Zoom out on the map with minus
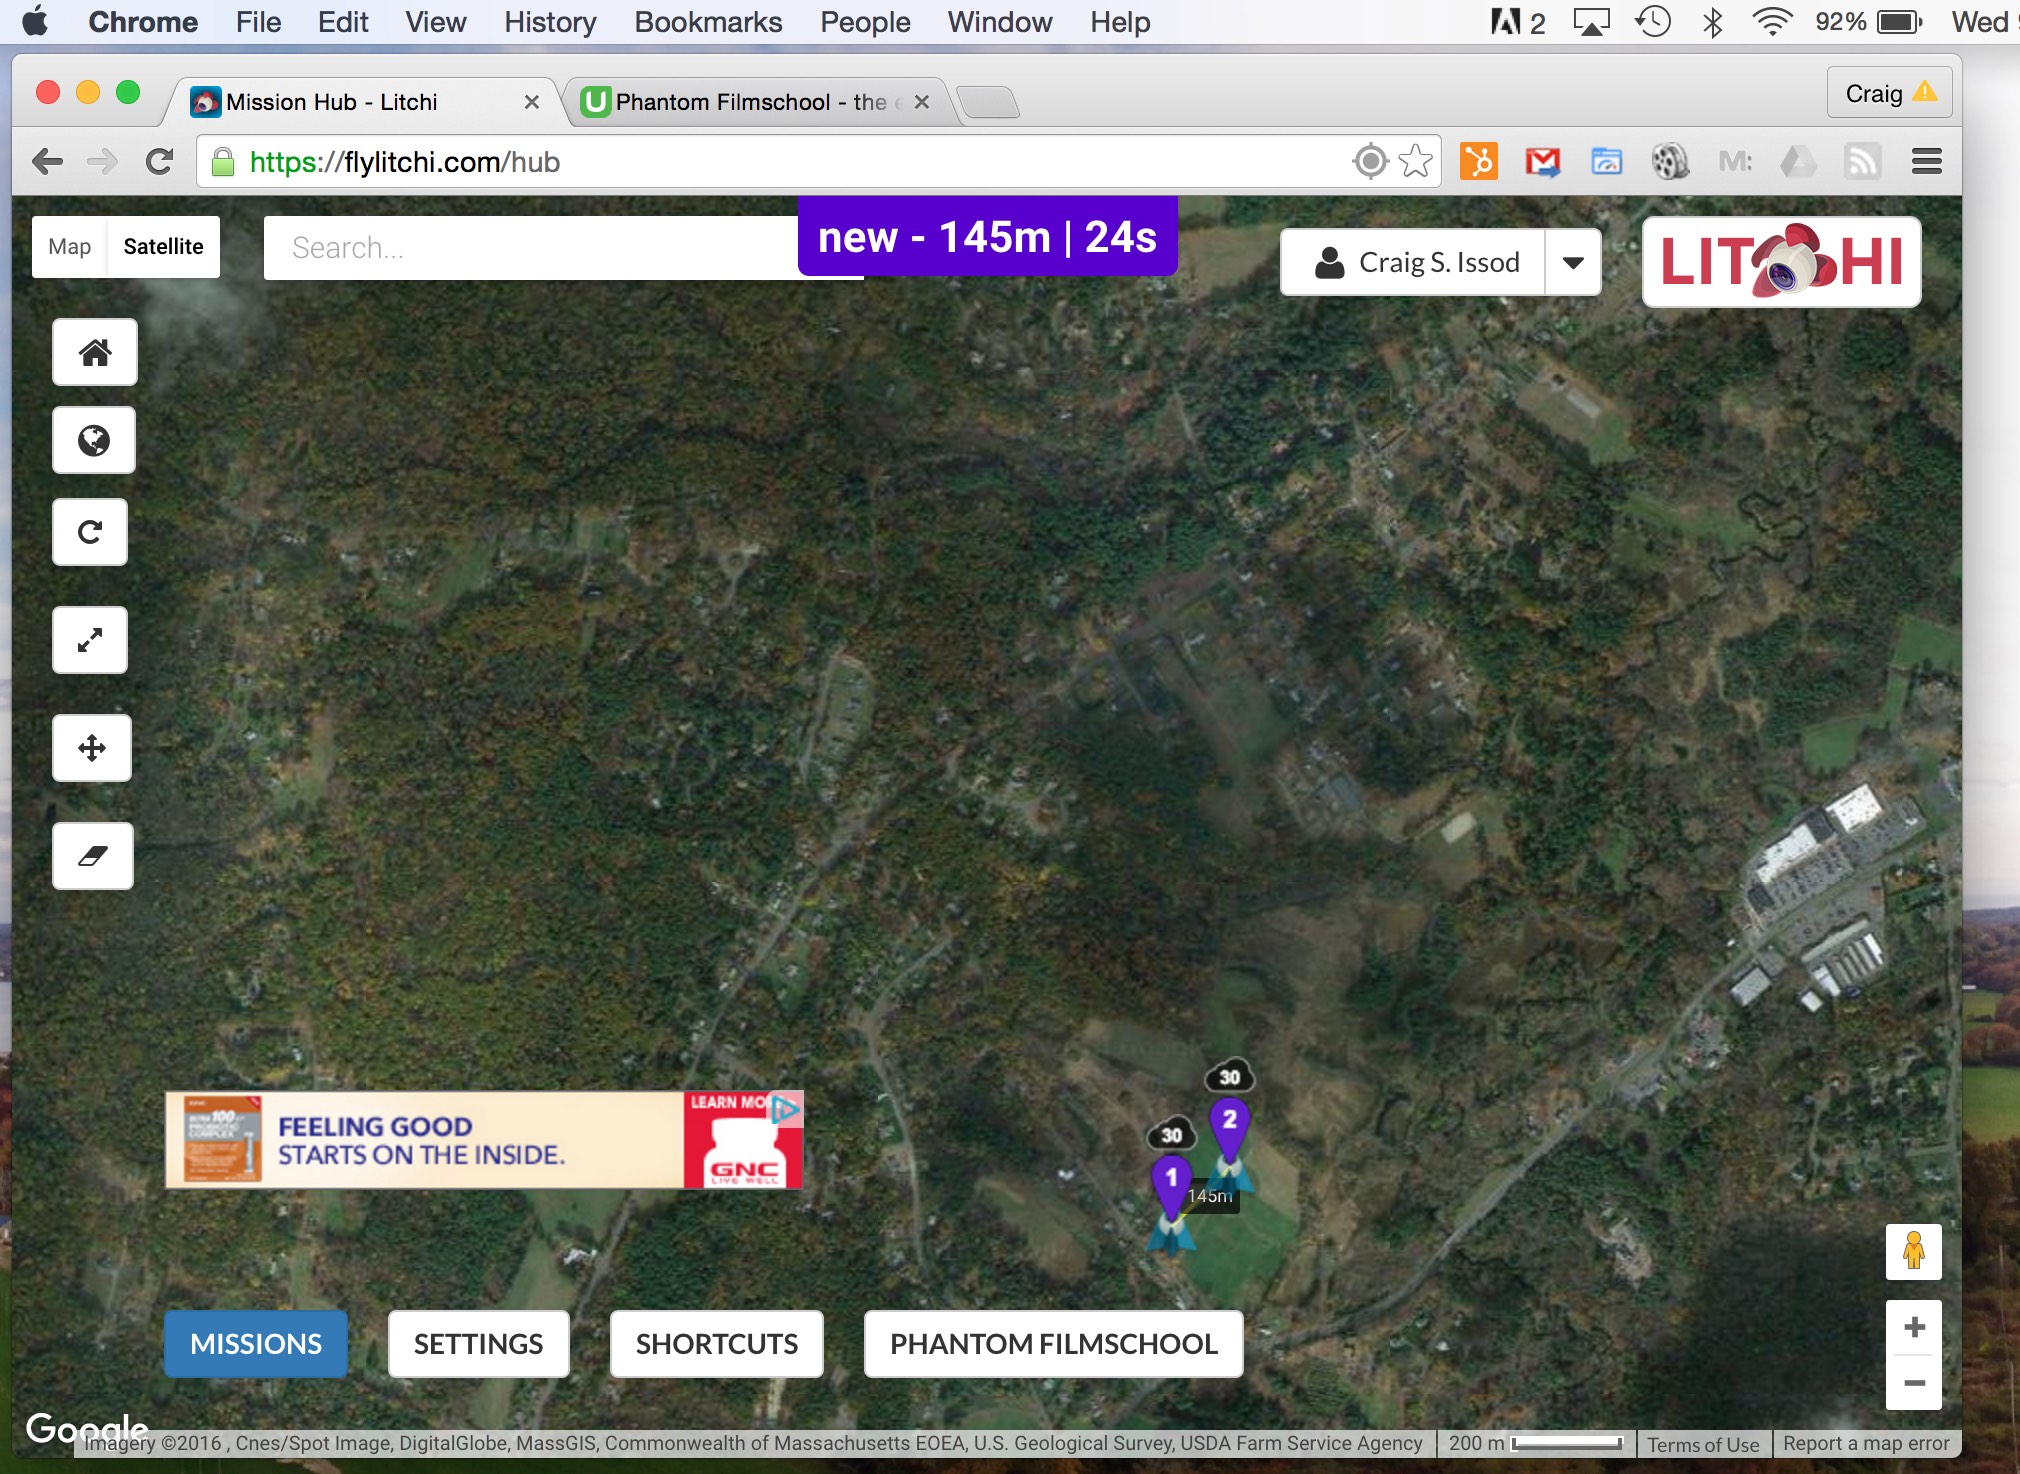Viewport: 2020px width, 1474px height. tap(1914, 1383)
